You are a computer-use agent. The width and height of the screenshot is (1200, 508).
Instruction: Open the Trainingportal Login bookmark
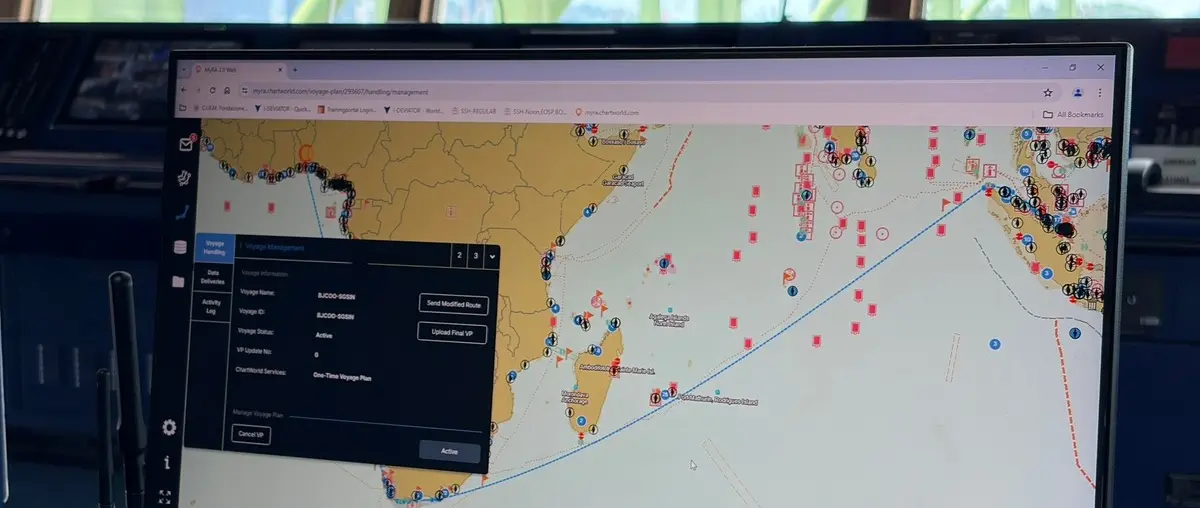tap(345, 111)
